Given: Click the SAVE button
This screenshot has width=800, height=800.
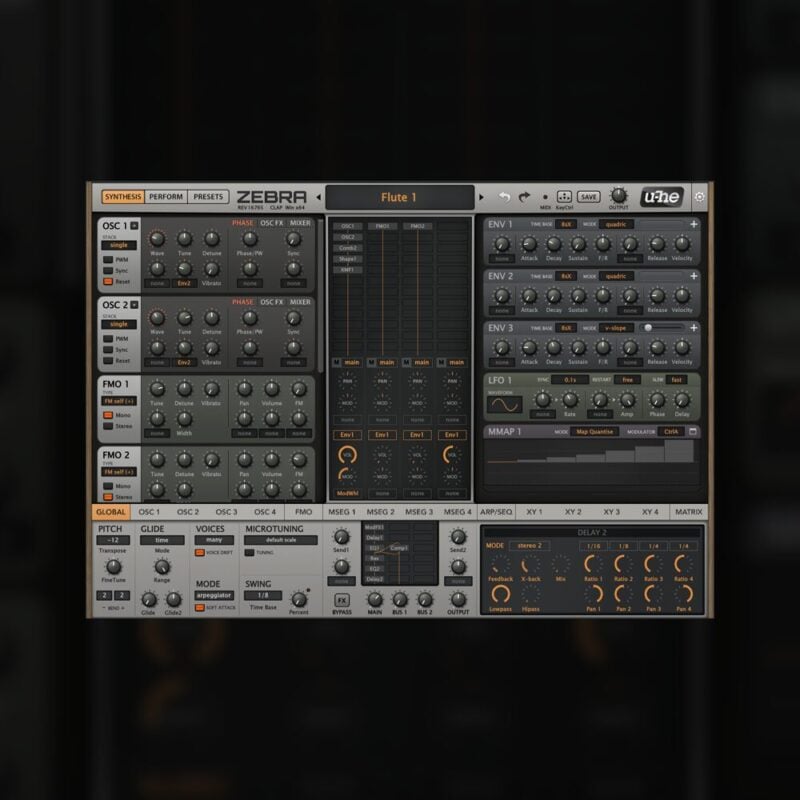Looking at the screenshot, I should click(588, 197).
